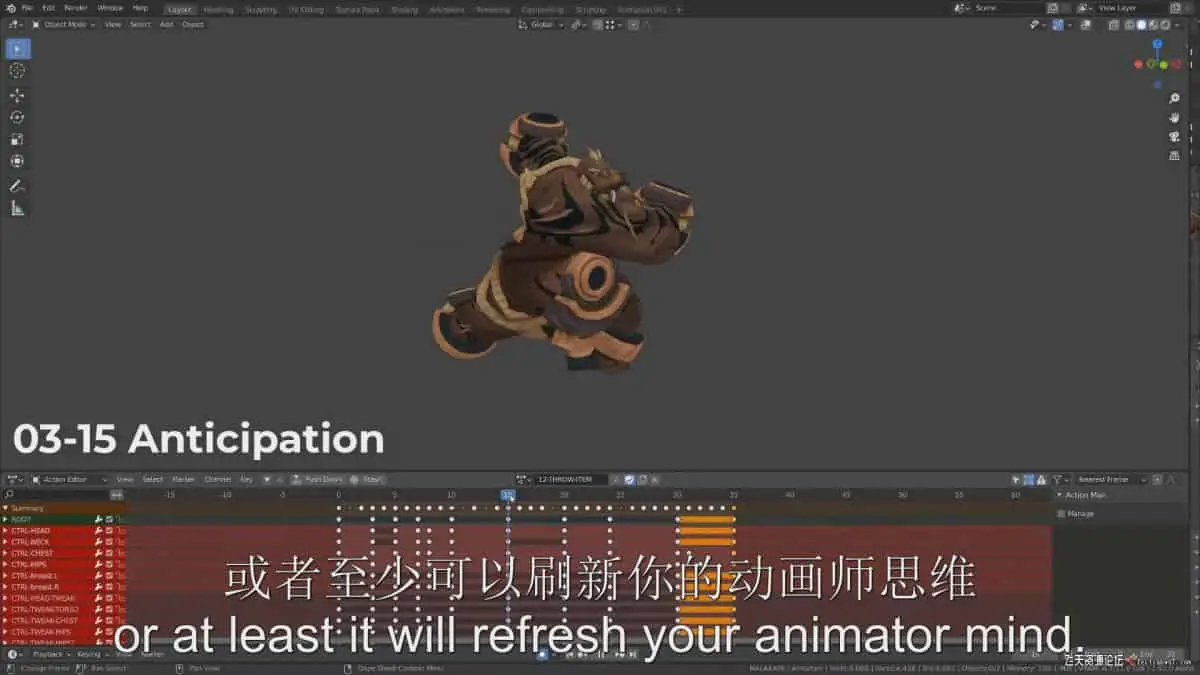Image resolution: width=1200 pixels, height=675 pixels.
Task: Open the Keying popover in timeline footer
Action: (x=92, y=654)
